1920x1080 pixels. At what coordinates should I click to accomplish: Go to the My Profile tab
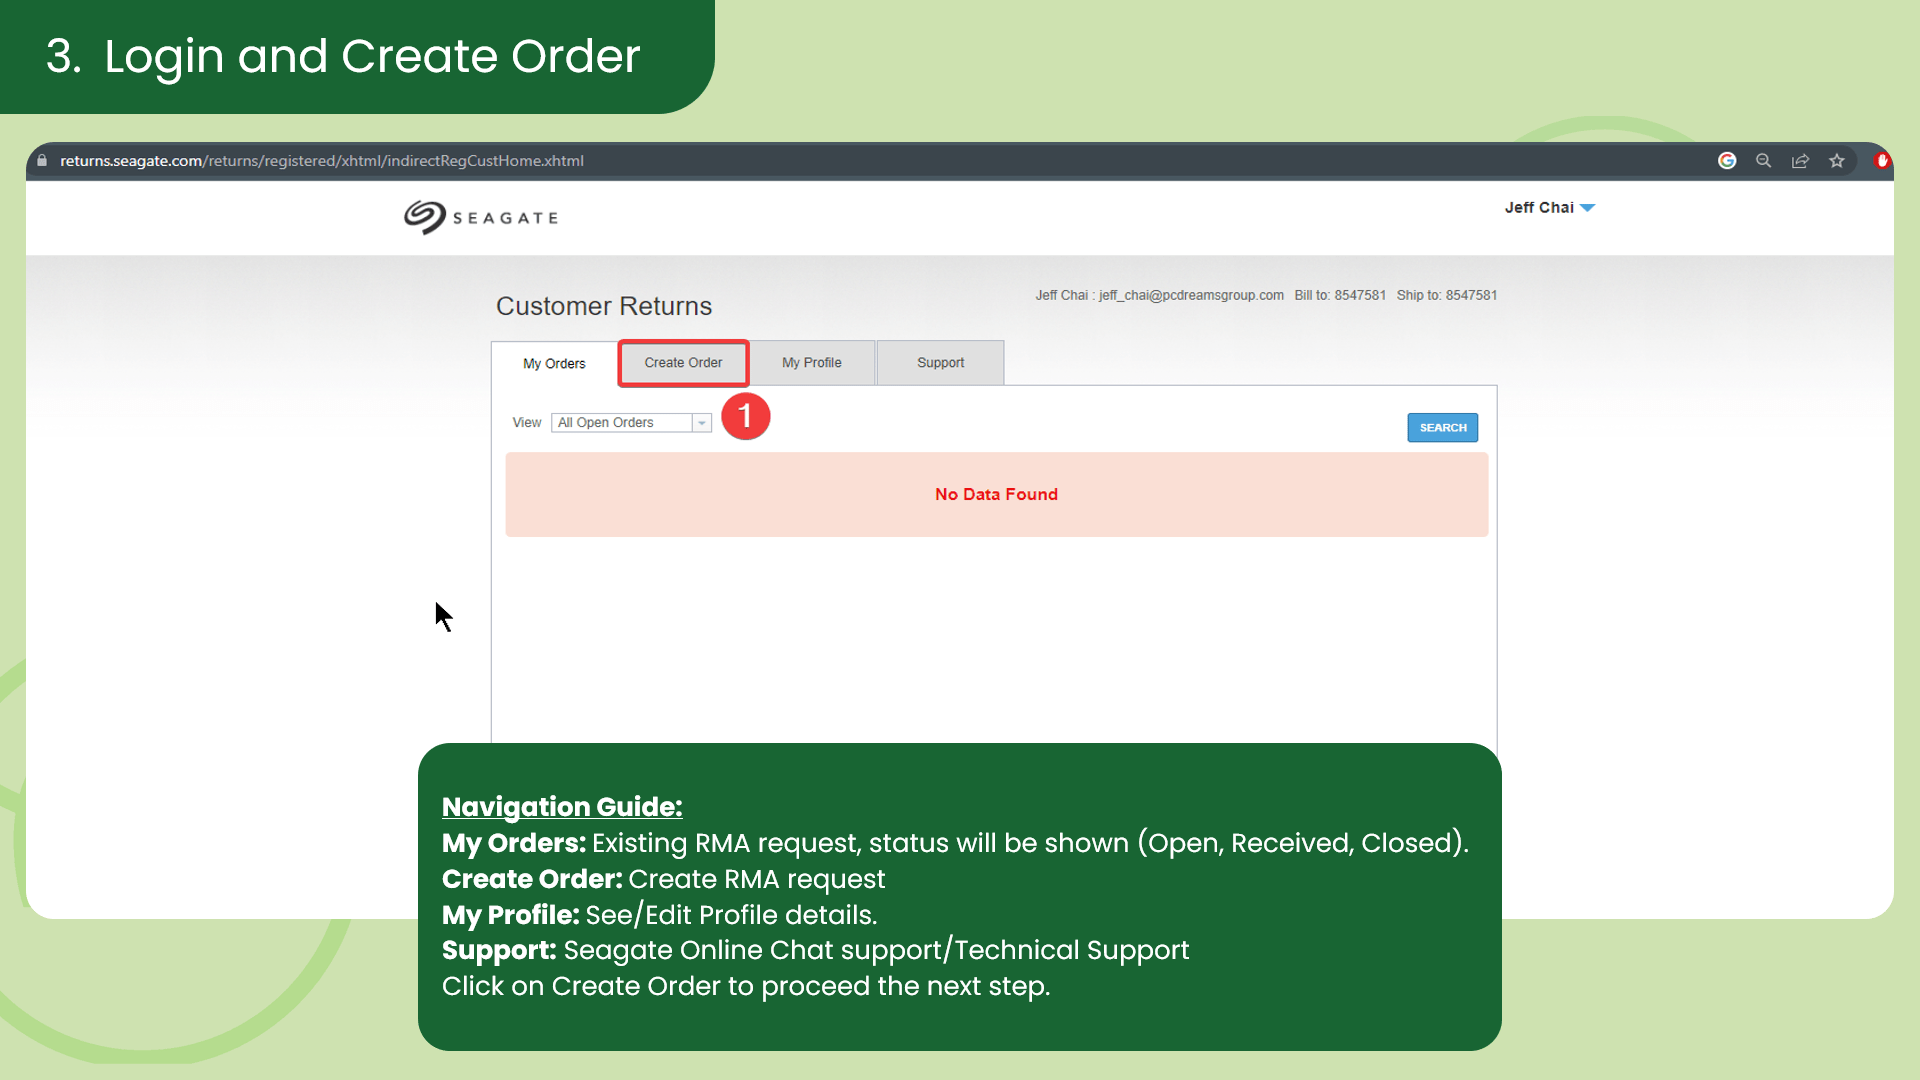(x=811, y=362)
